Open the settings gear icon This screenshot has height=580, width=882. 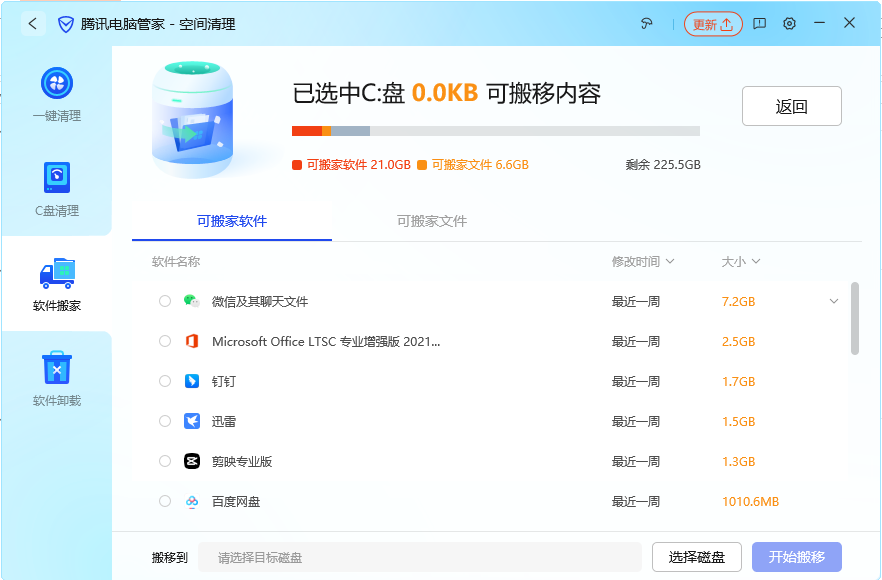click(790, 24)
